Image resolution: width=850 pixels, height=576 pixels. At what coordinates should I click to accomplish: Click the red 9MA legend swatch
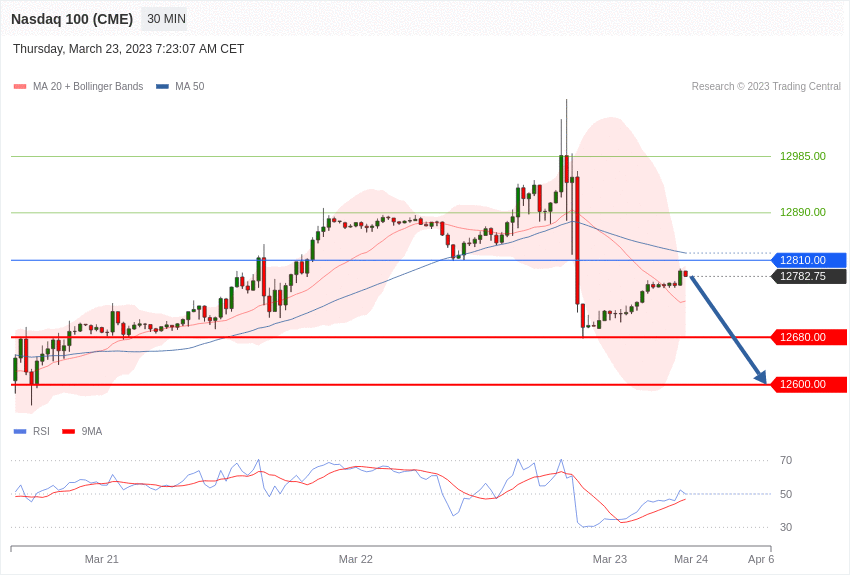pyautogui.click(x=69, y=432)
